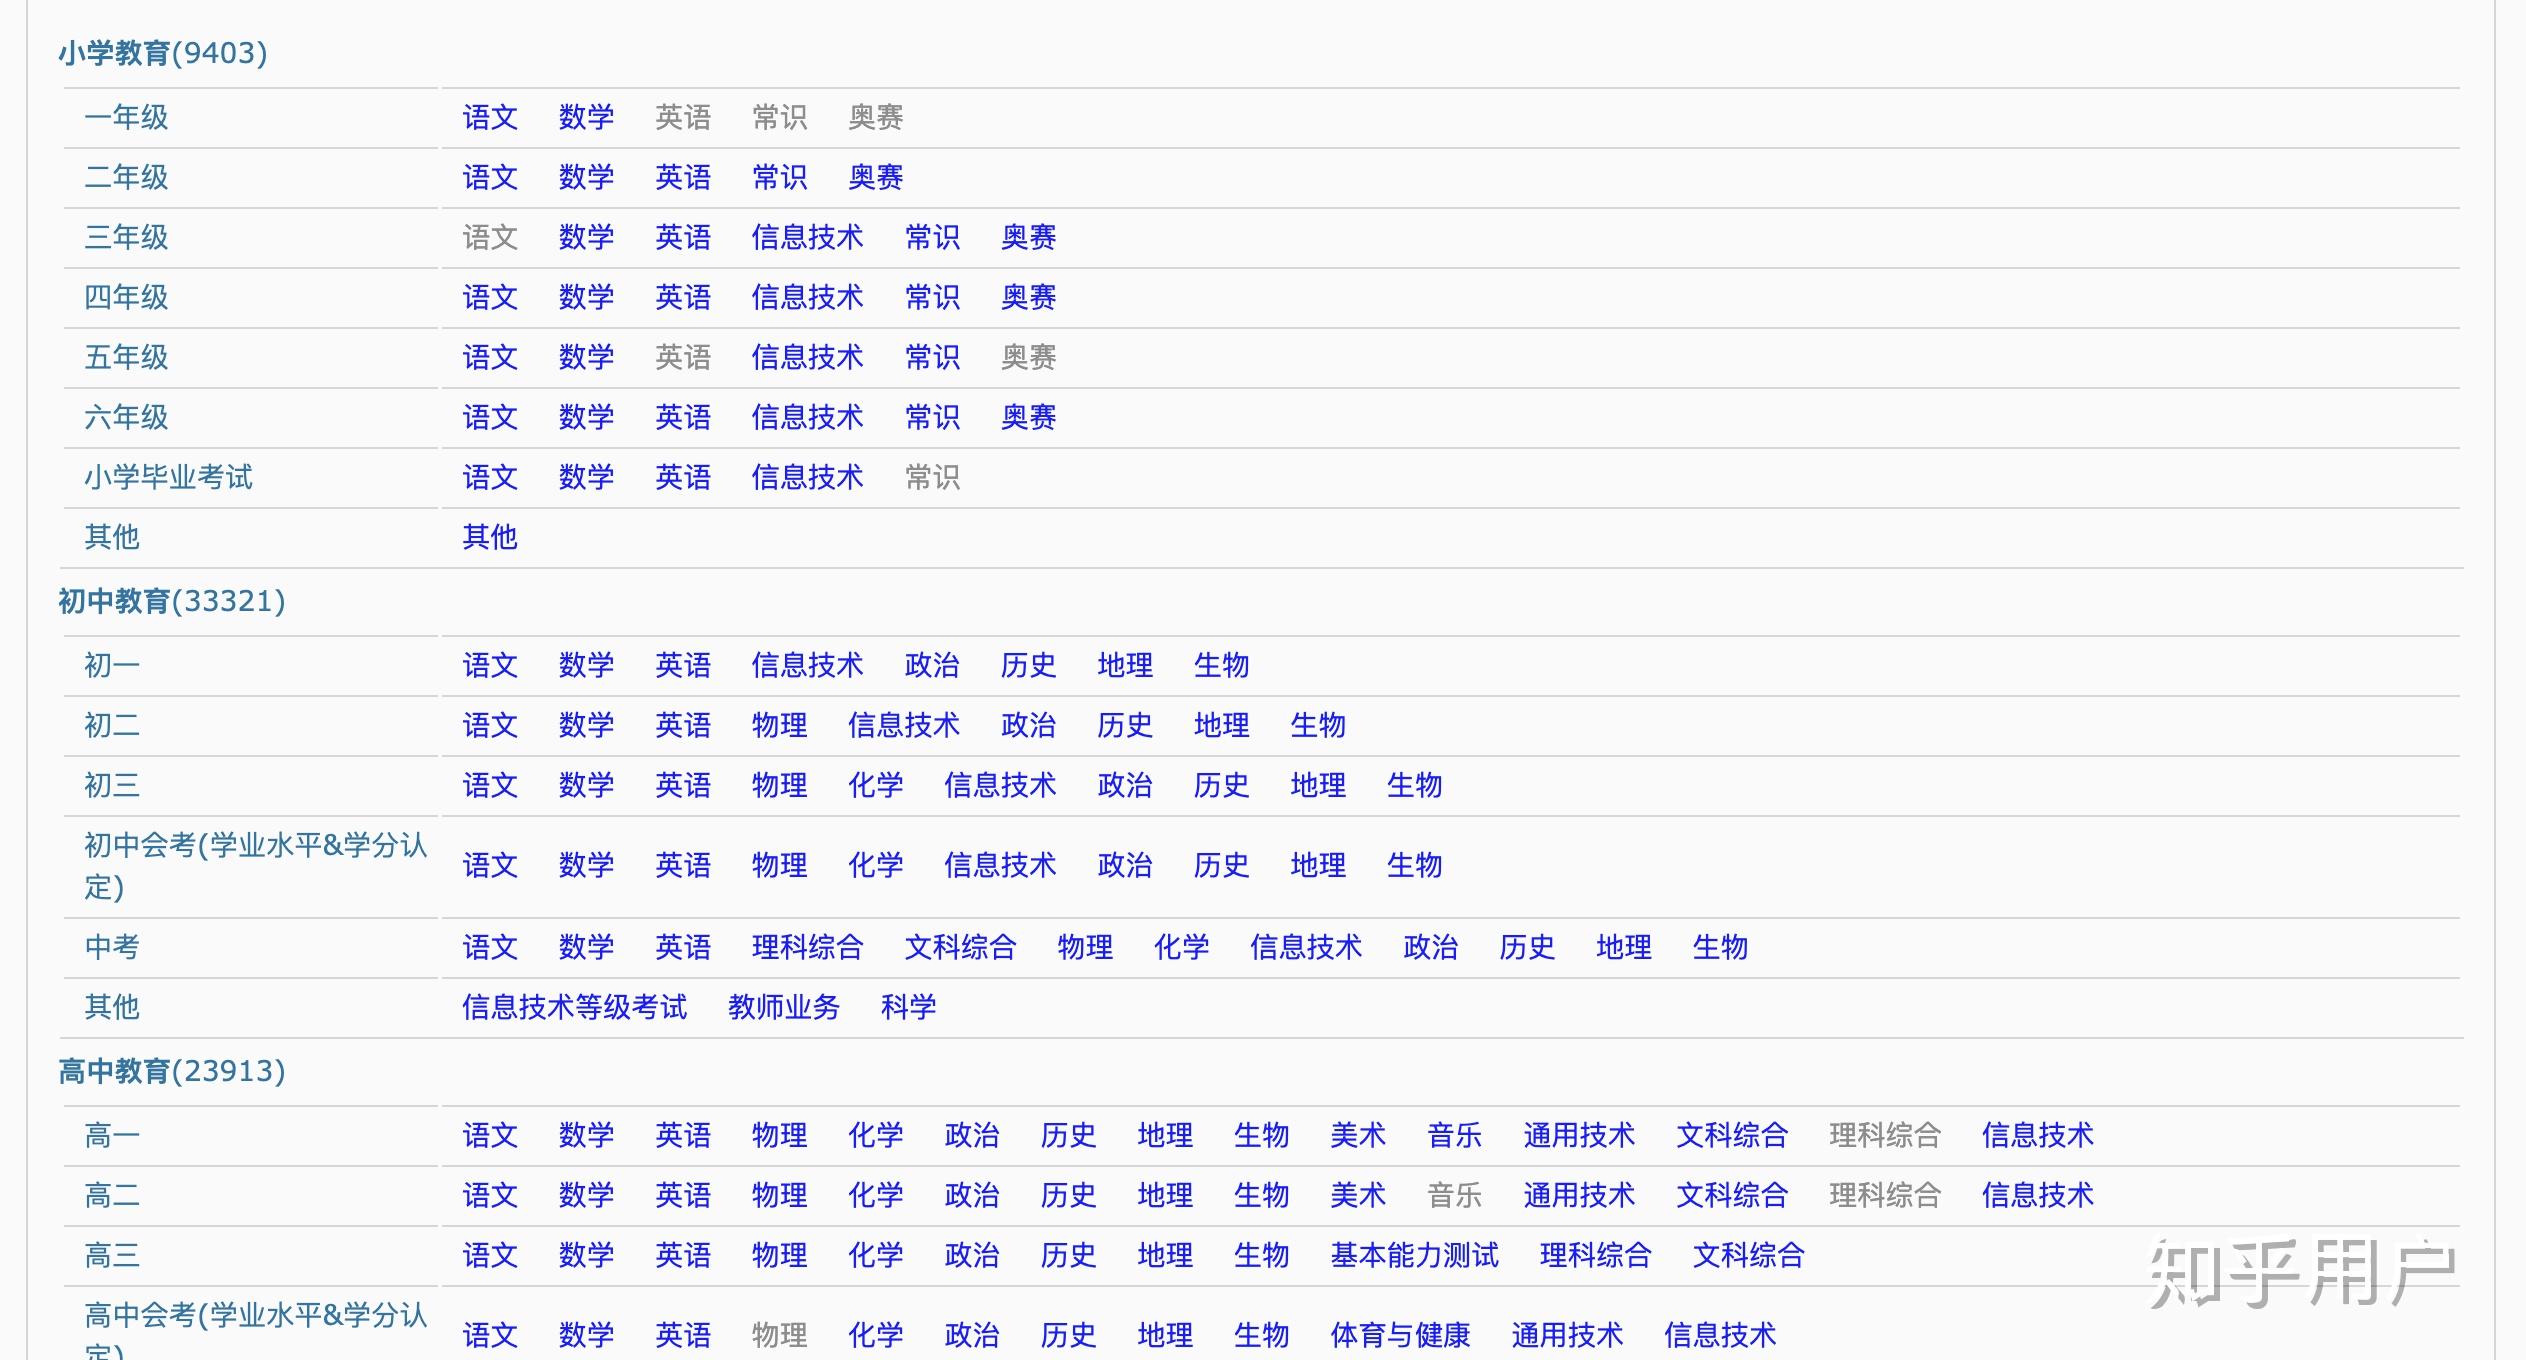
Task: Click 常识 in the 二年级 row
Action: coord(780,177)
